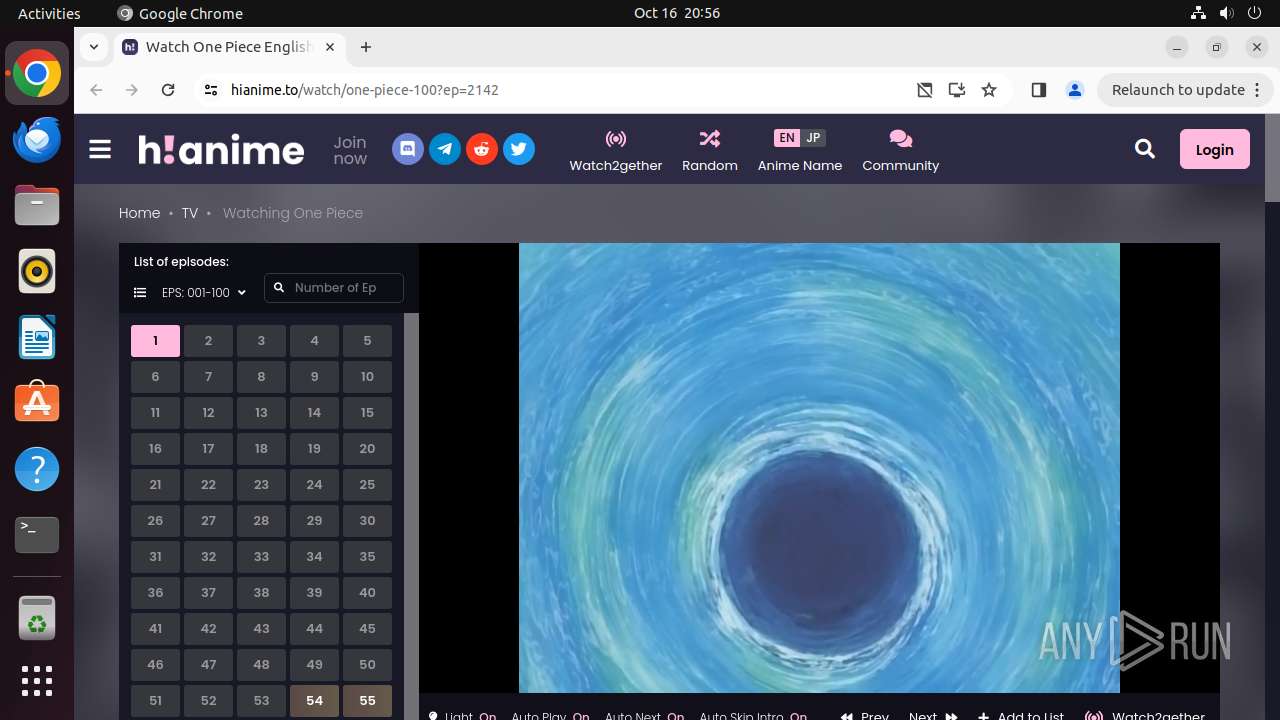The image size is (1280, 720).
Task: Click the Login button
Action: 1214,149
